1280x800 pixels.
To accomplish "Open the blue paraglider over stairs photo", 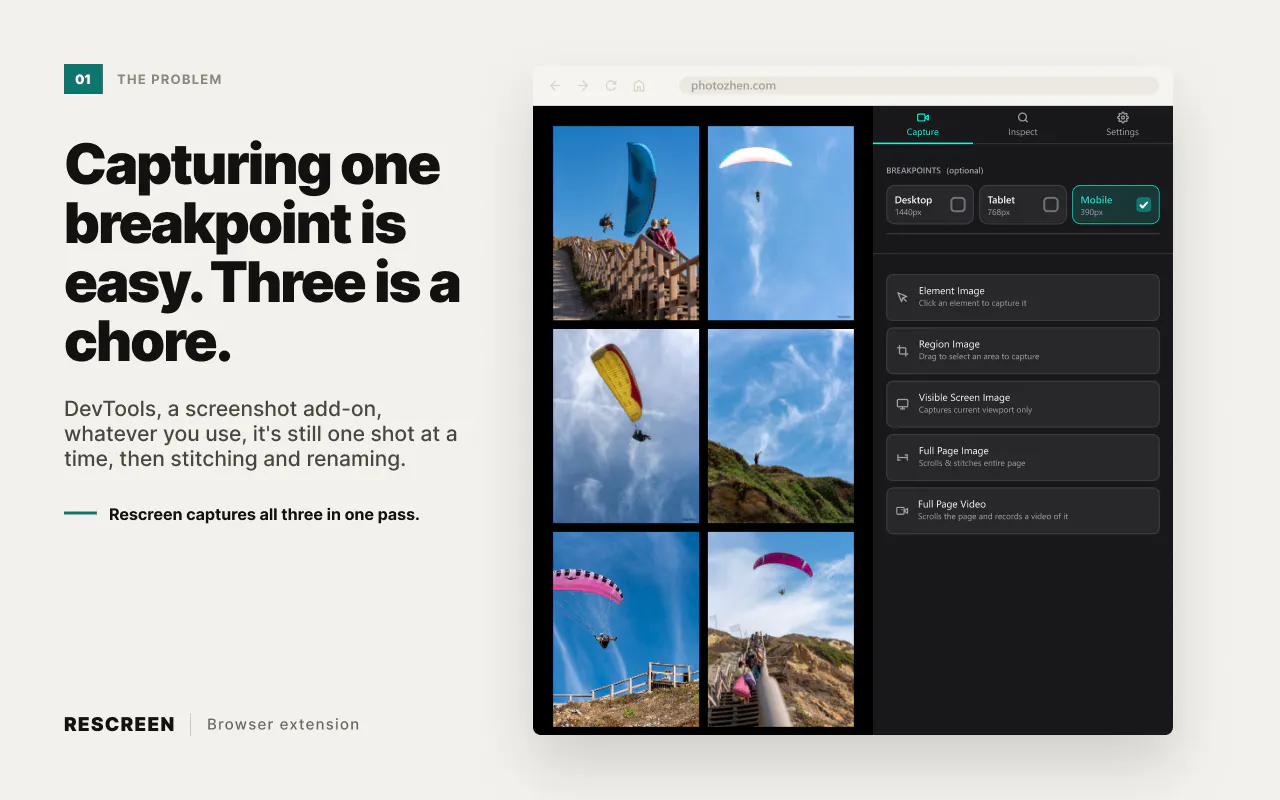I will point(626,223).
